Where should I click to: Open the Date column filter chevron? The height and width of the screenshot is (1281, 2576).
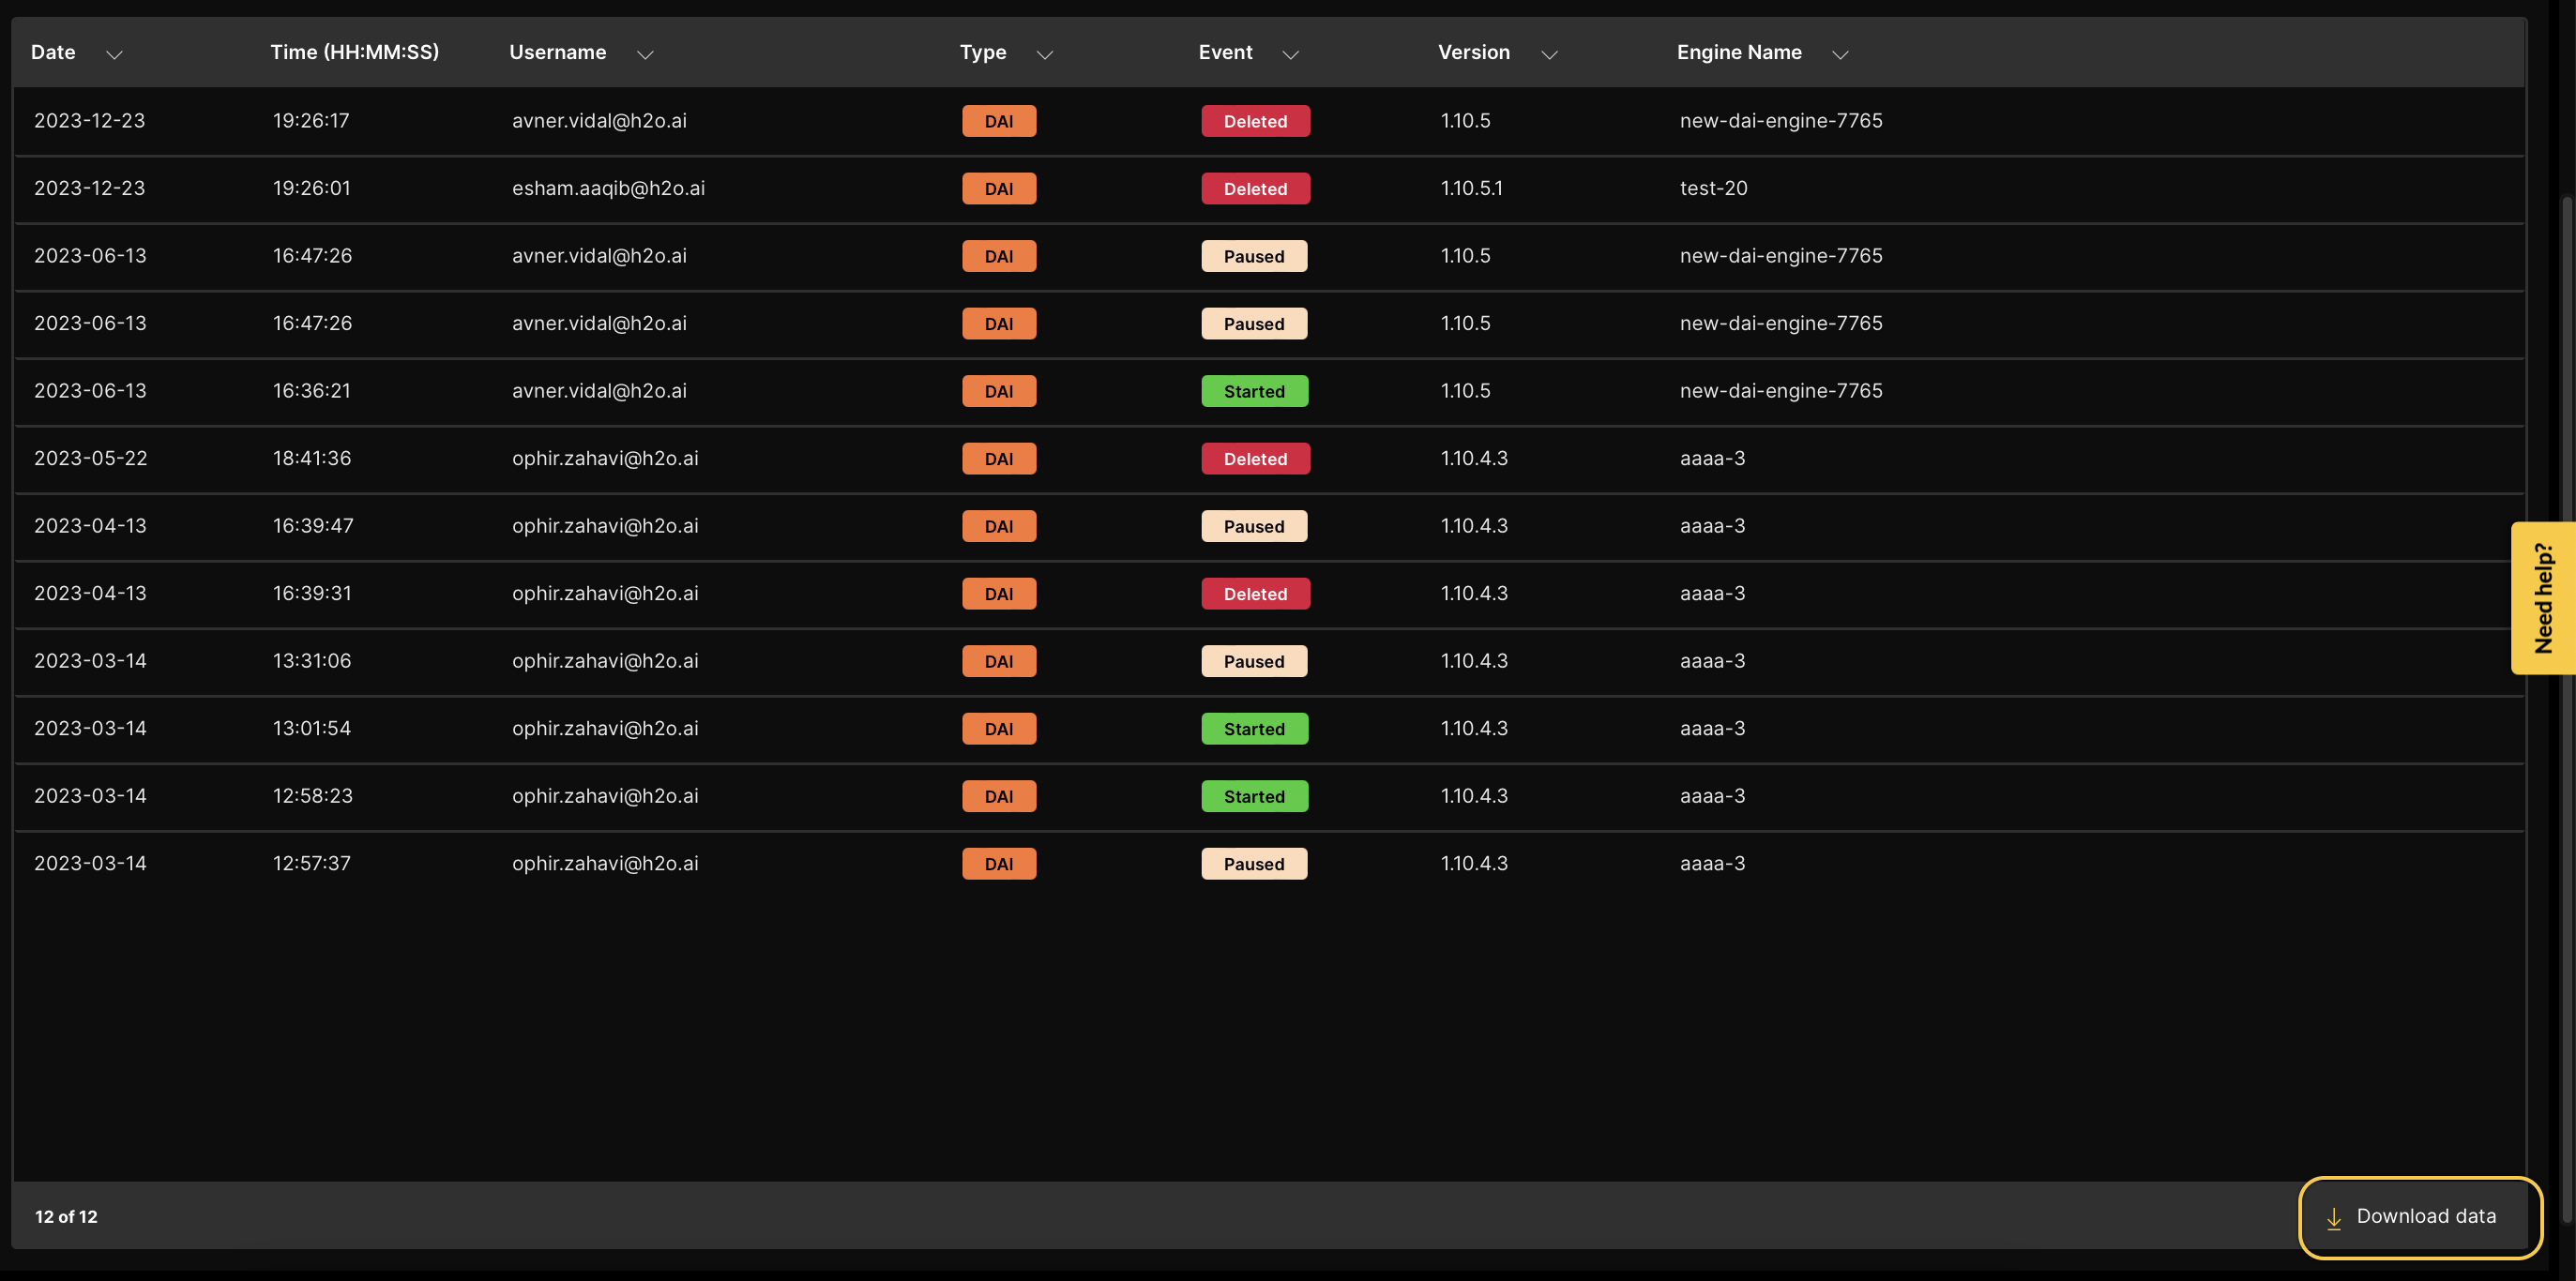point(114,55)
